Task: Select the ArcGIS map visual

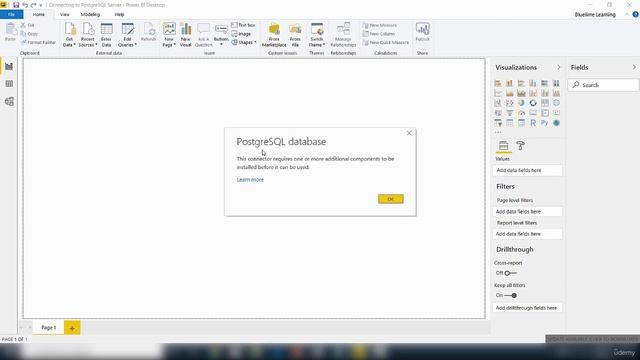Action: coord(556,123)
